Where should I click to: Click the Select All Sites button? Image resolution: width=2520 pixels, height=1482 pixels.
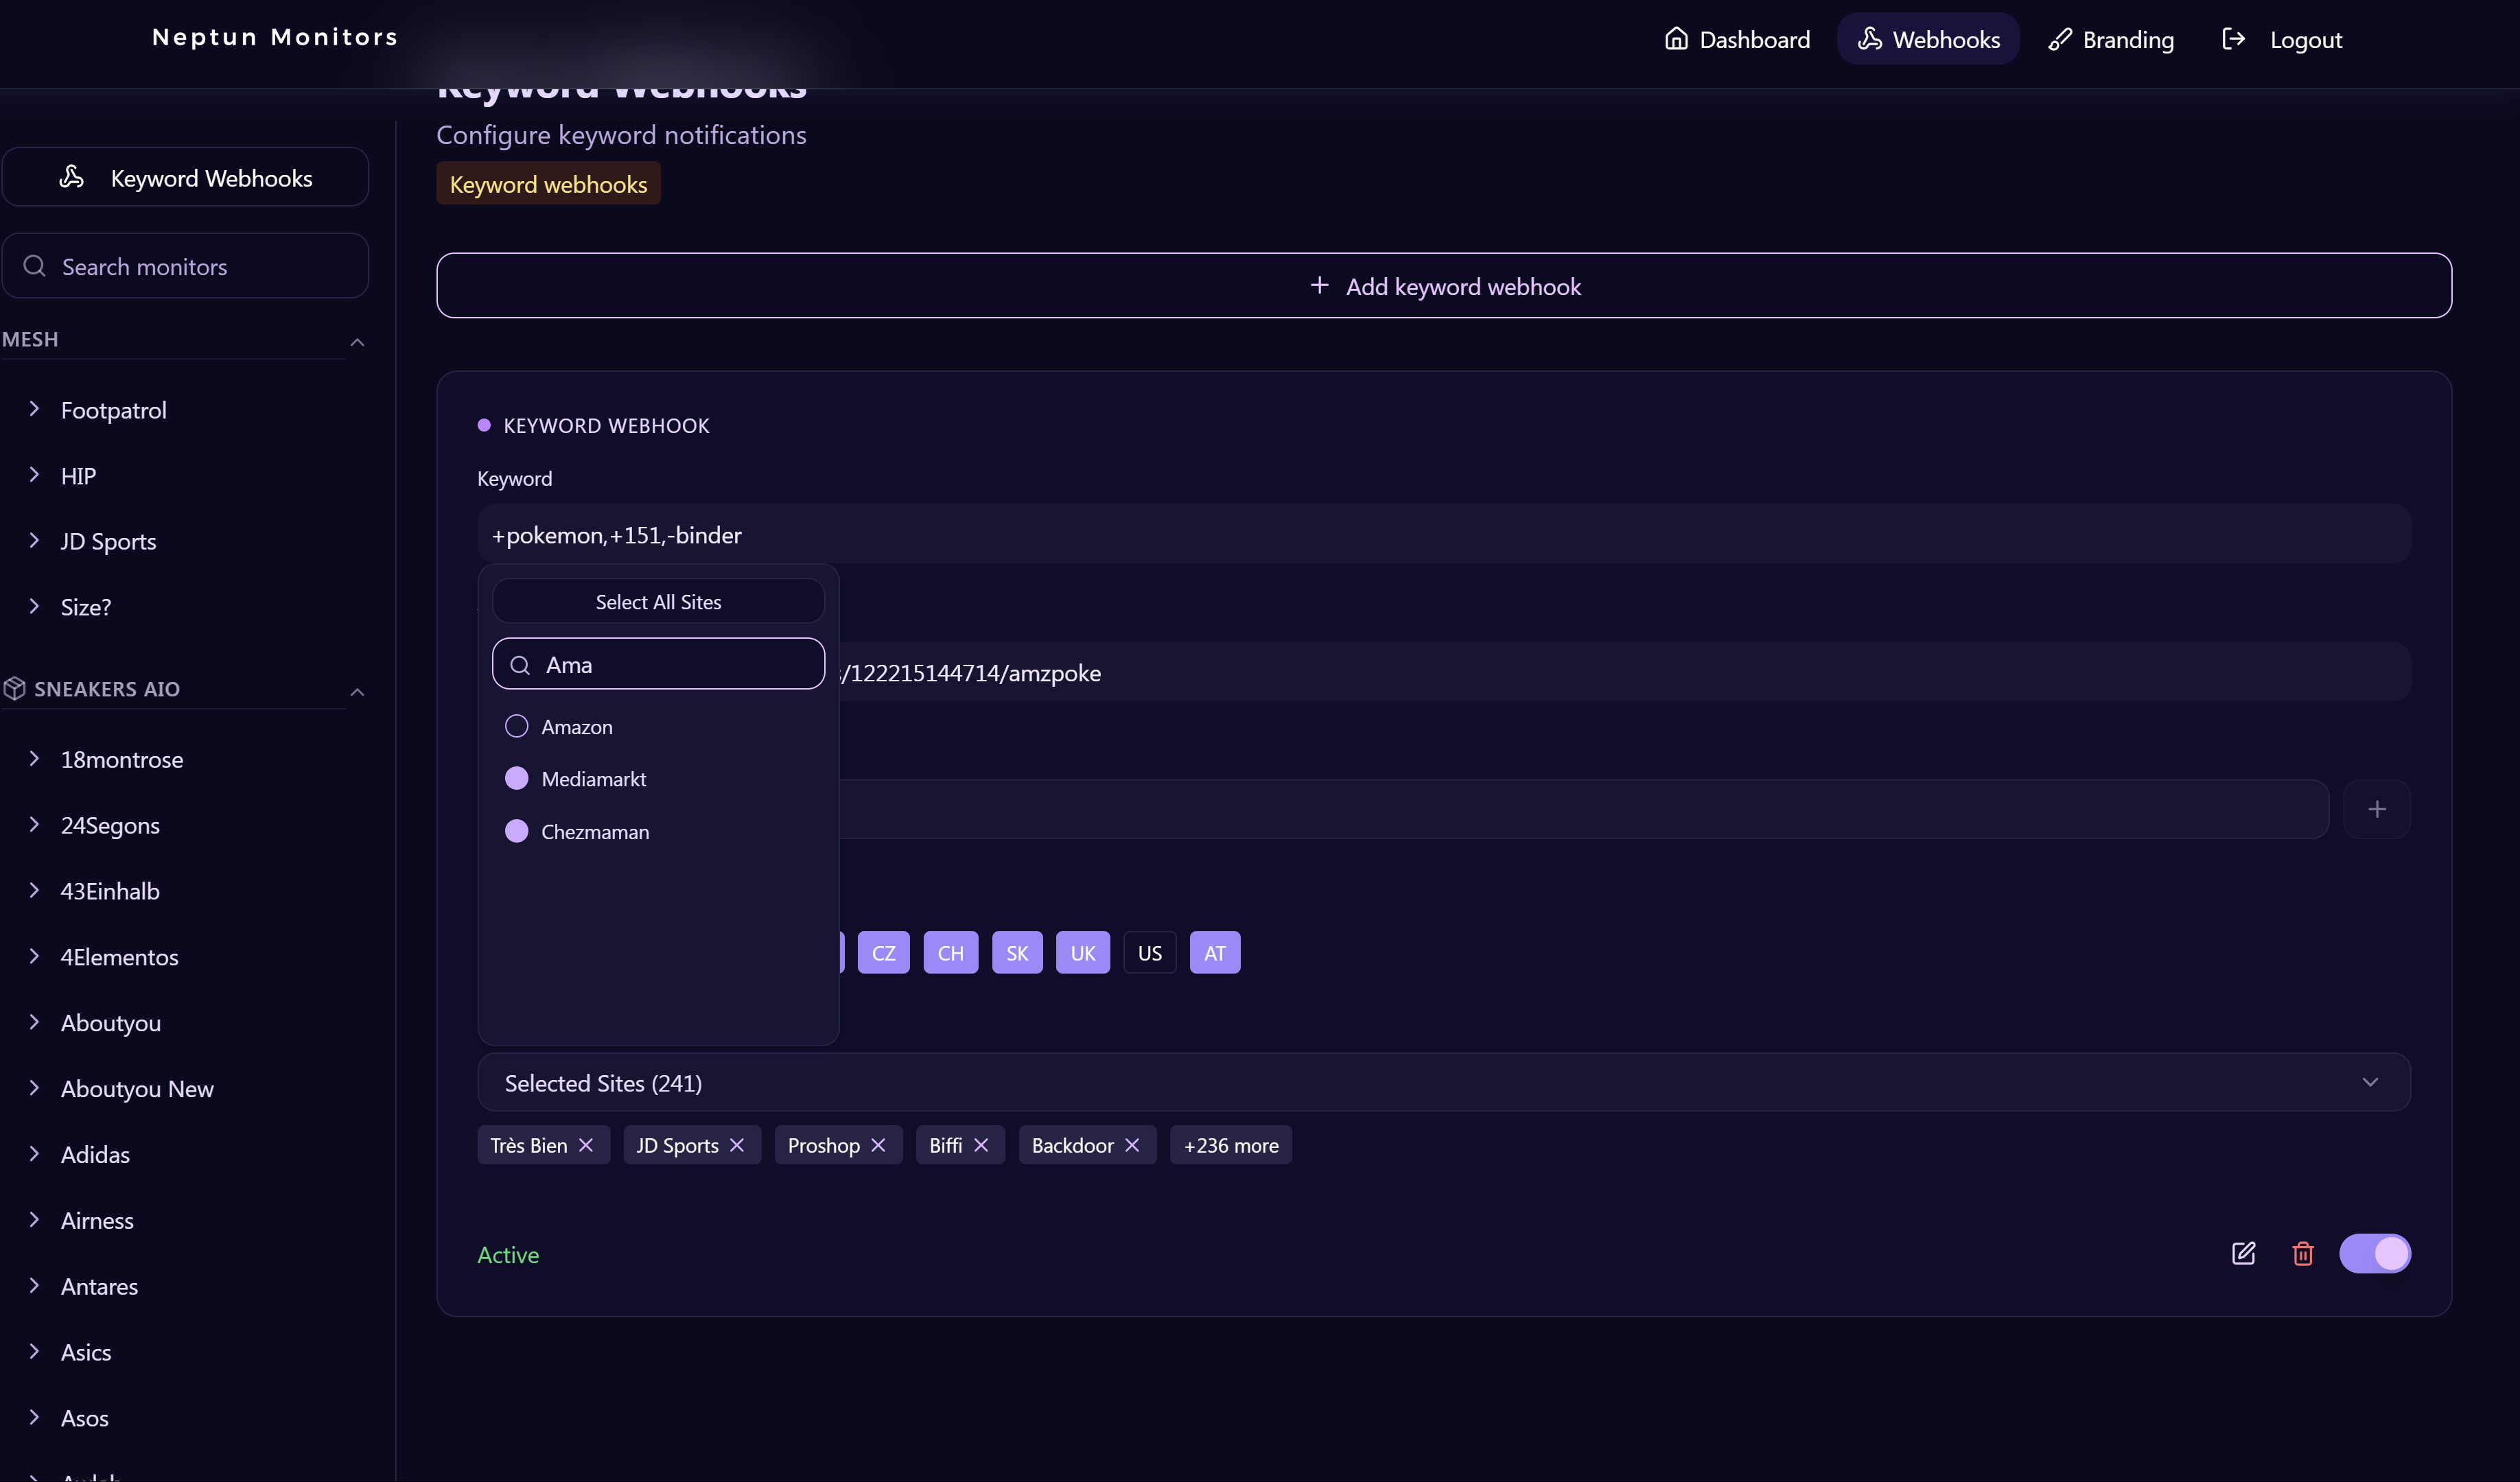658,602
